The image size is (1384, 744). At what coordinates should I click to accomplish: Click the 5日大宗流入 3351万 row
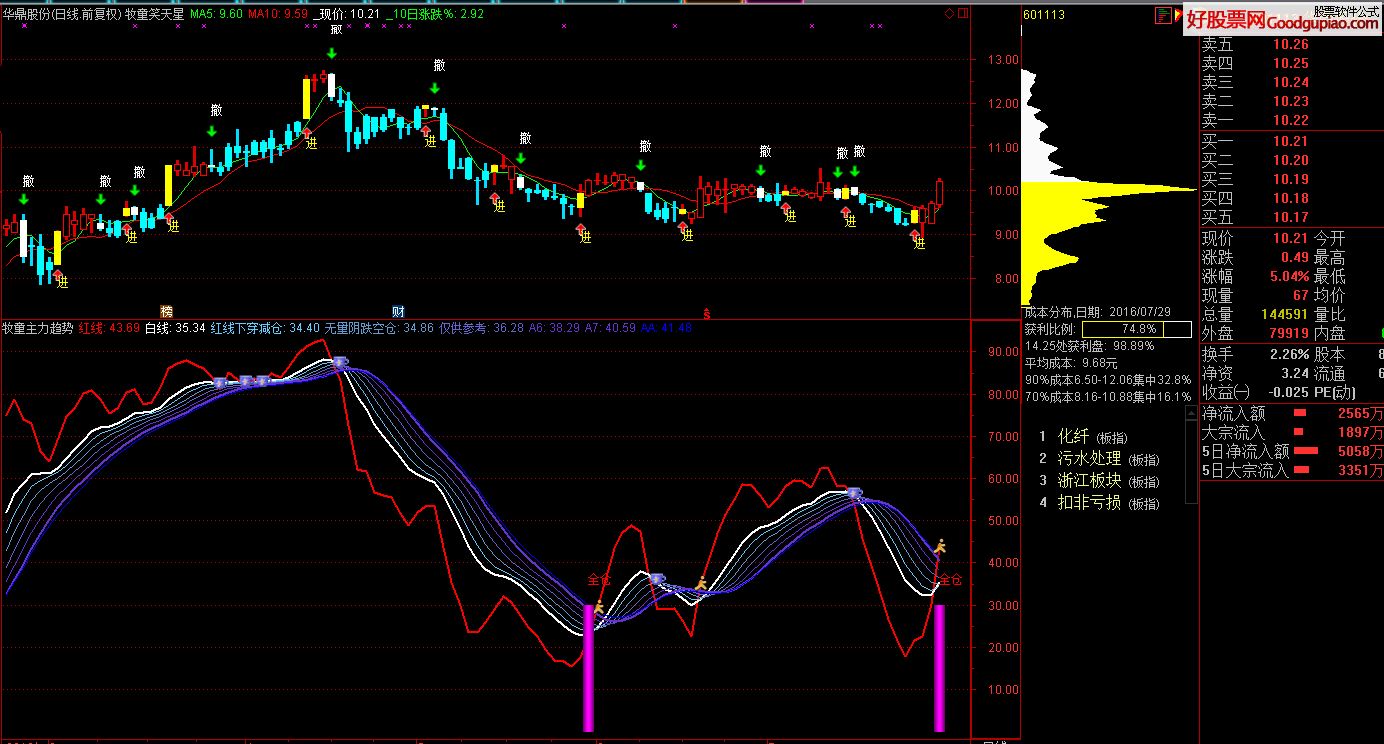(1292, 470)
